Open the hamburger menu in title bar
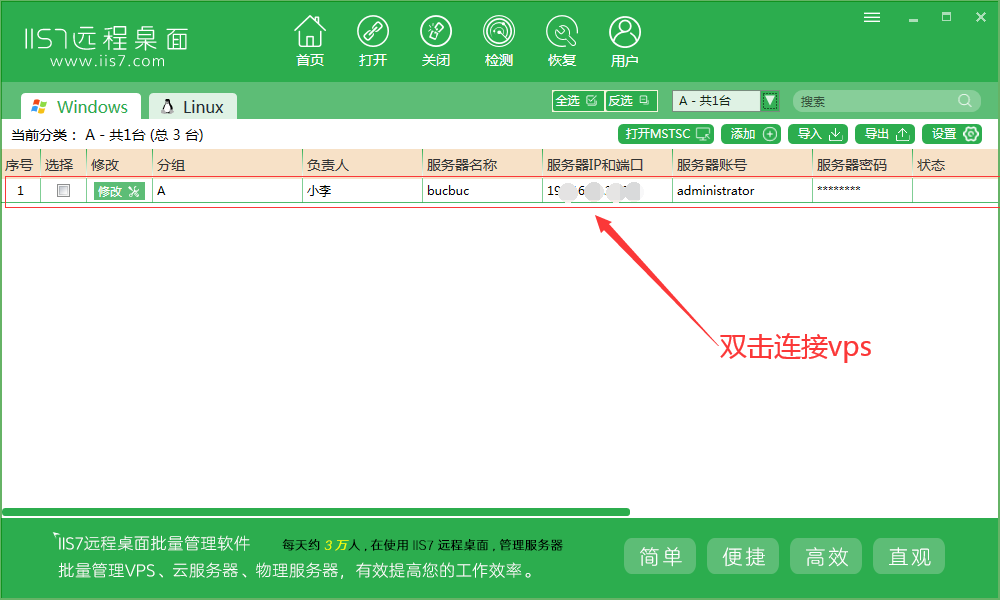 click(x=872, y=17)
